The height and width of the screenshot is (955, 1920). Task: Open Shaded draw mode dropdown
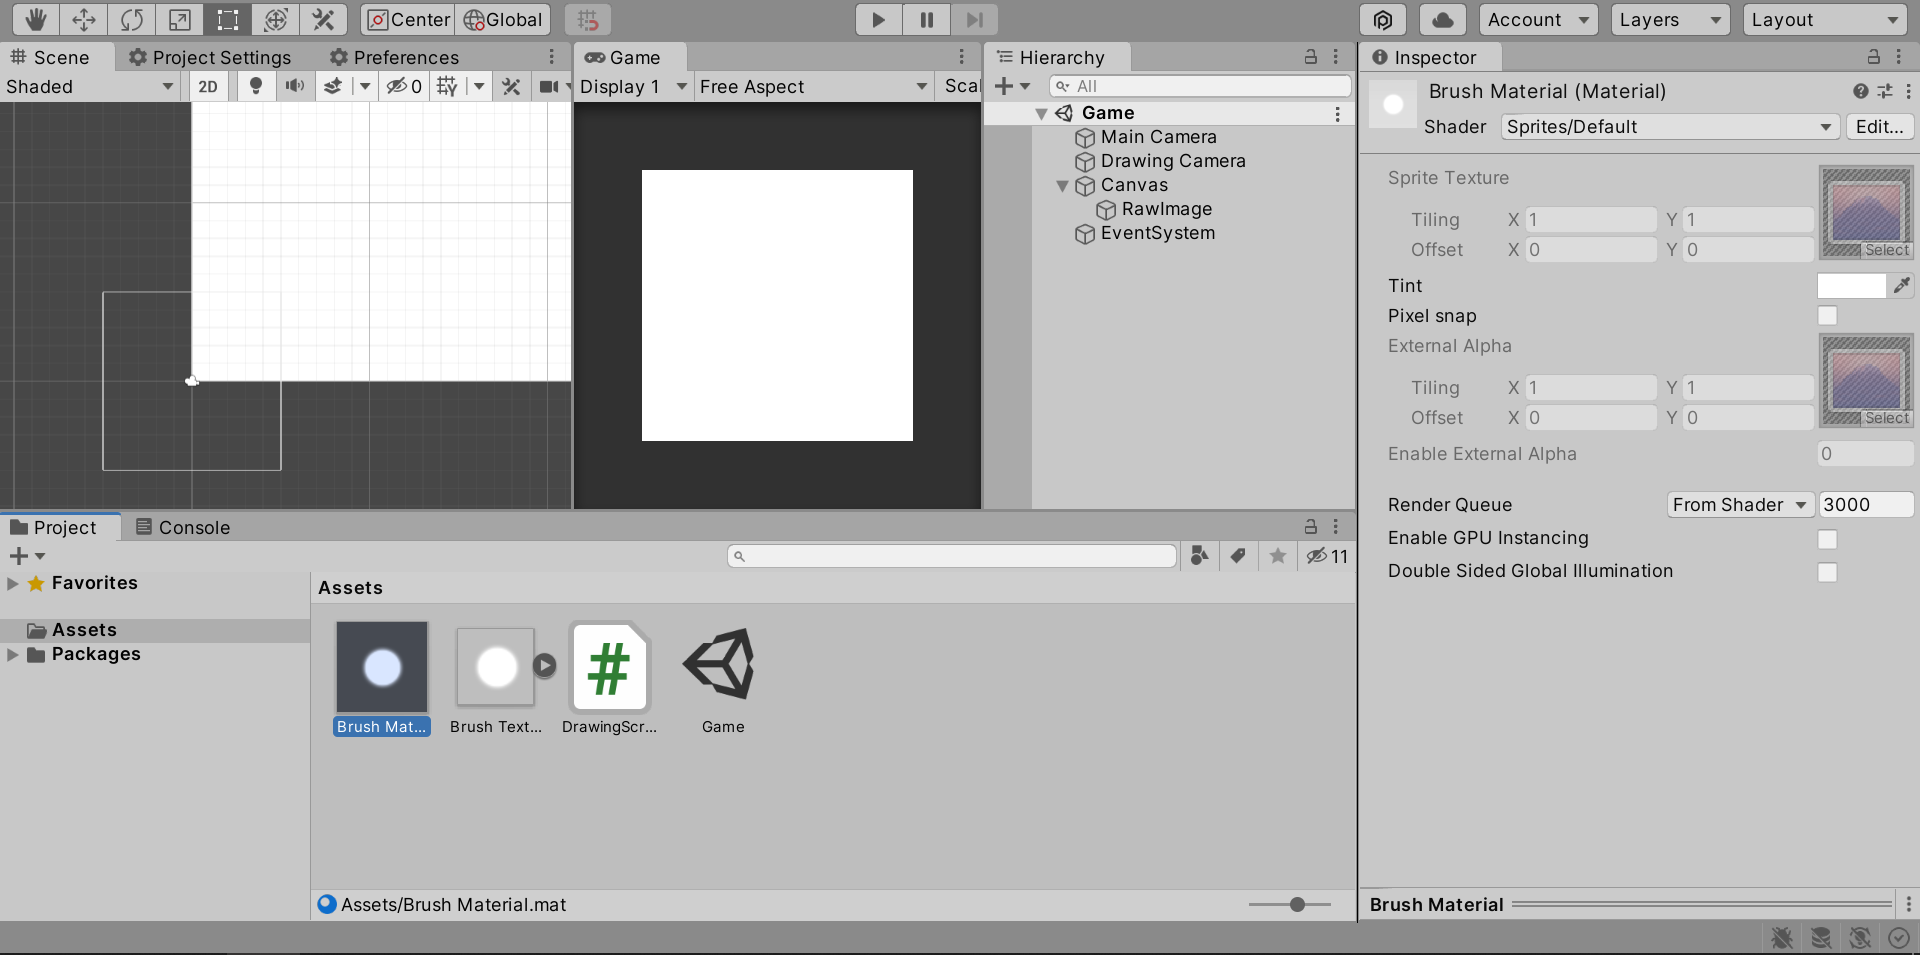pos(90,87)
